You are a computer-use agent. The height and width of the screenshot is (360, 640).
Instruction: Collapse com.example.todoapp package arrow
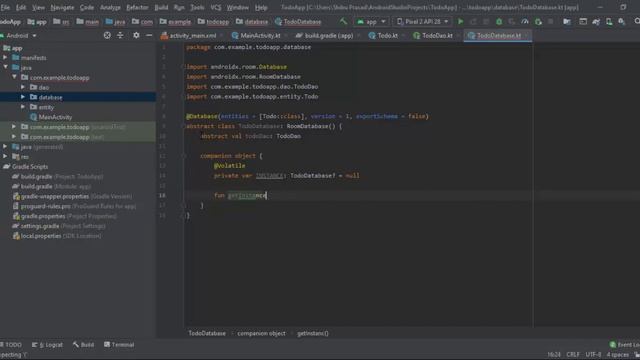pos(14,77)
